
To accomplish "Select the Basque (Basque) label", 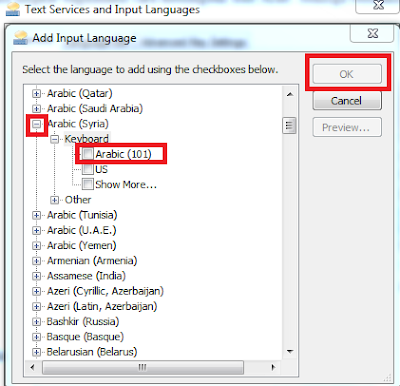I will pyautogui.click(x=85, y=337).
